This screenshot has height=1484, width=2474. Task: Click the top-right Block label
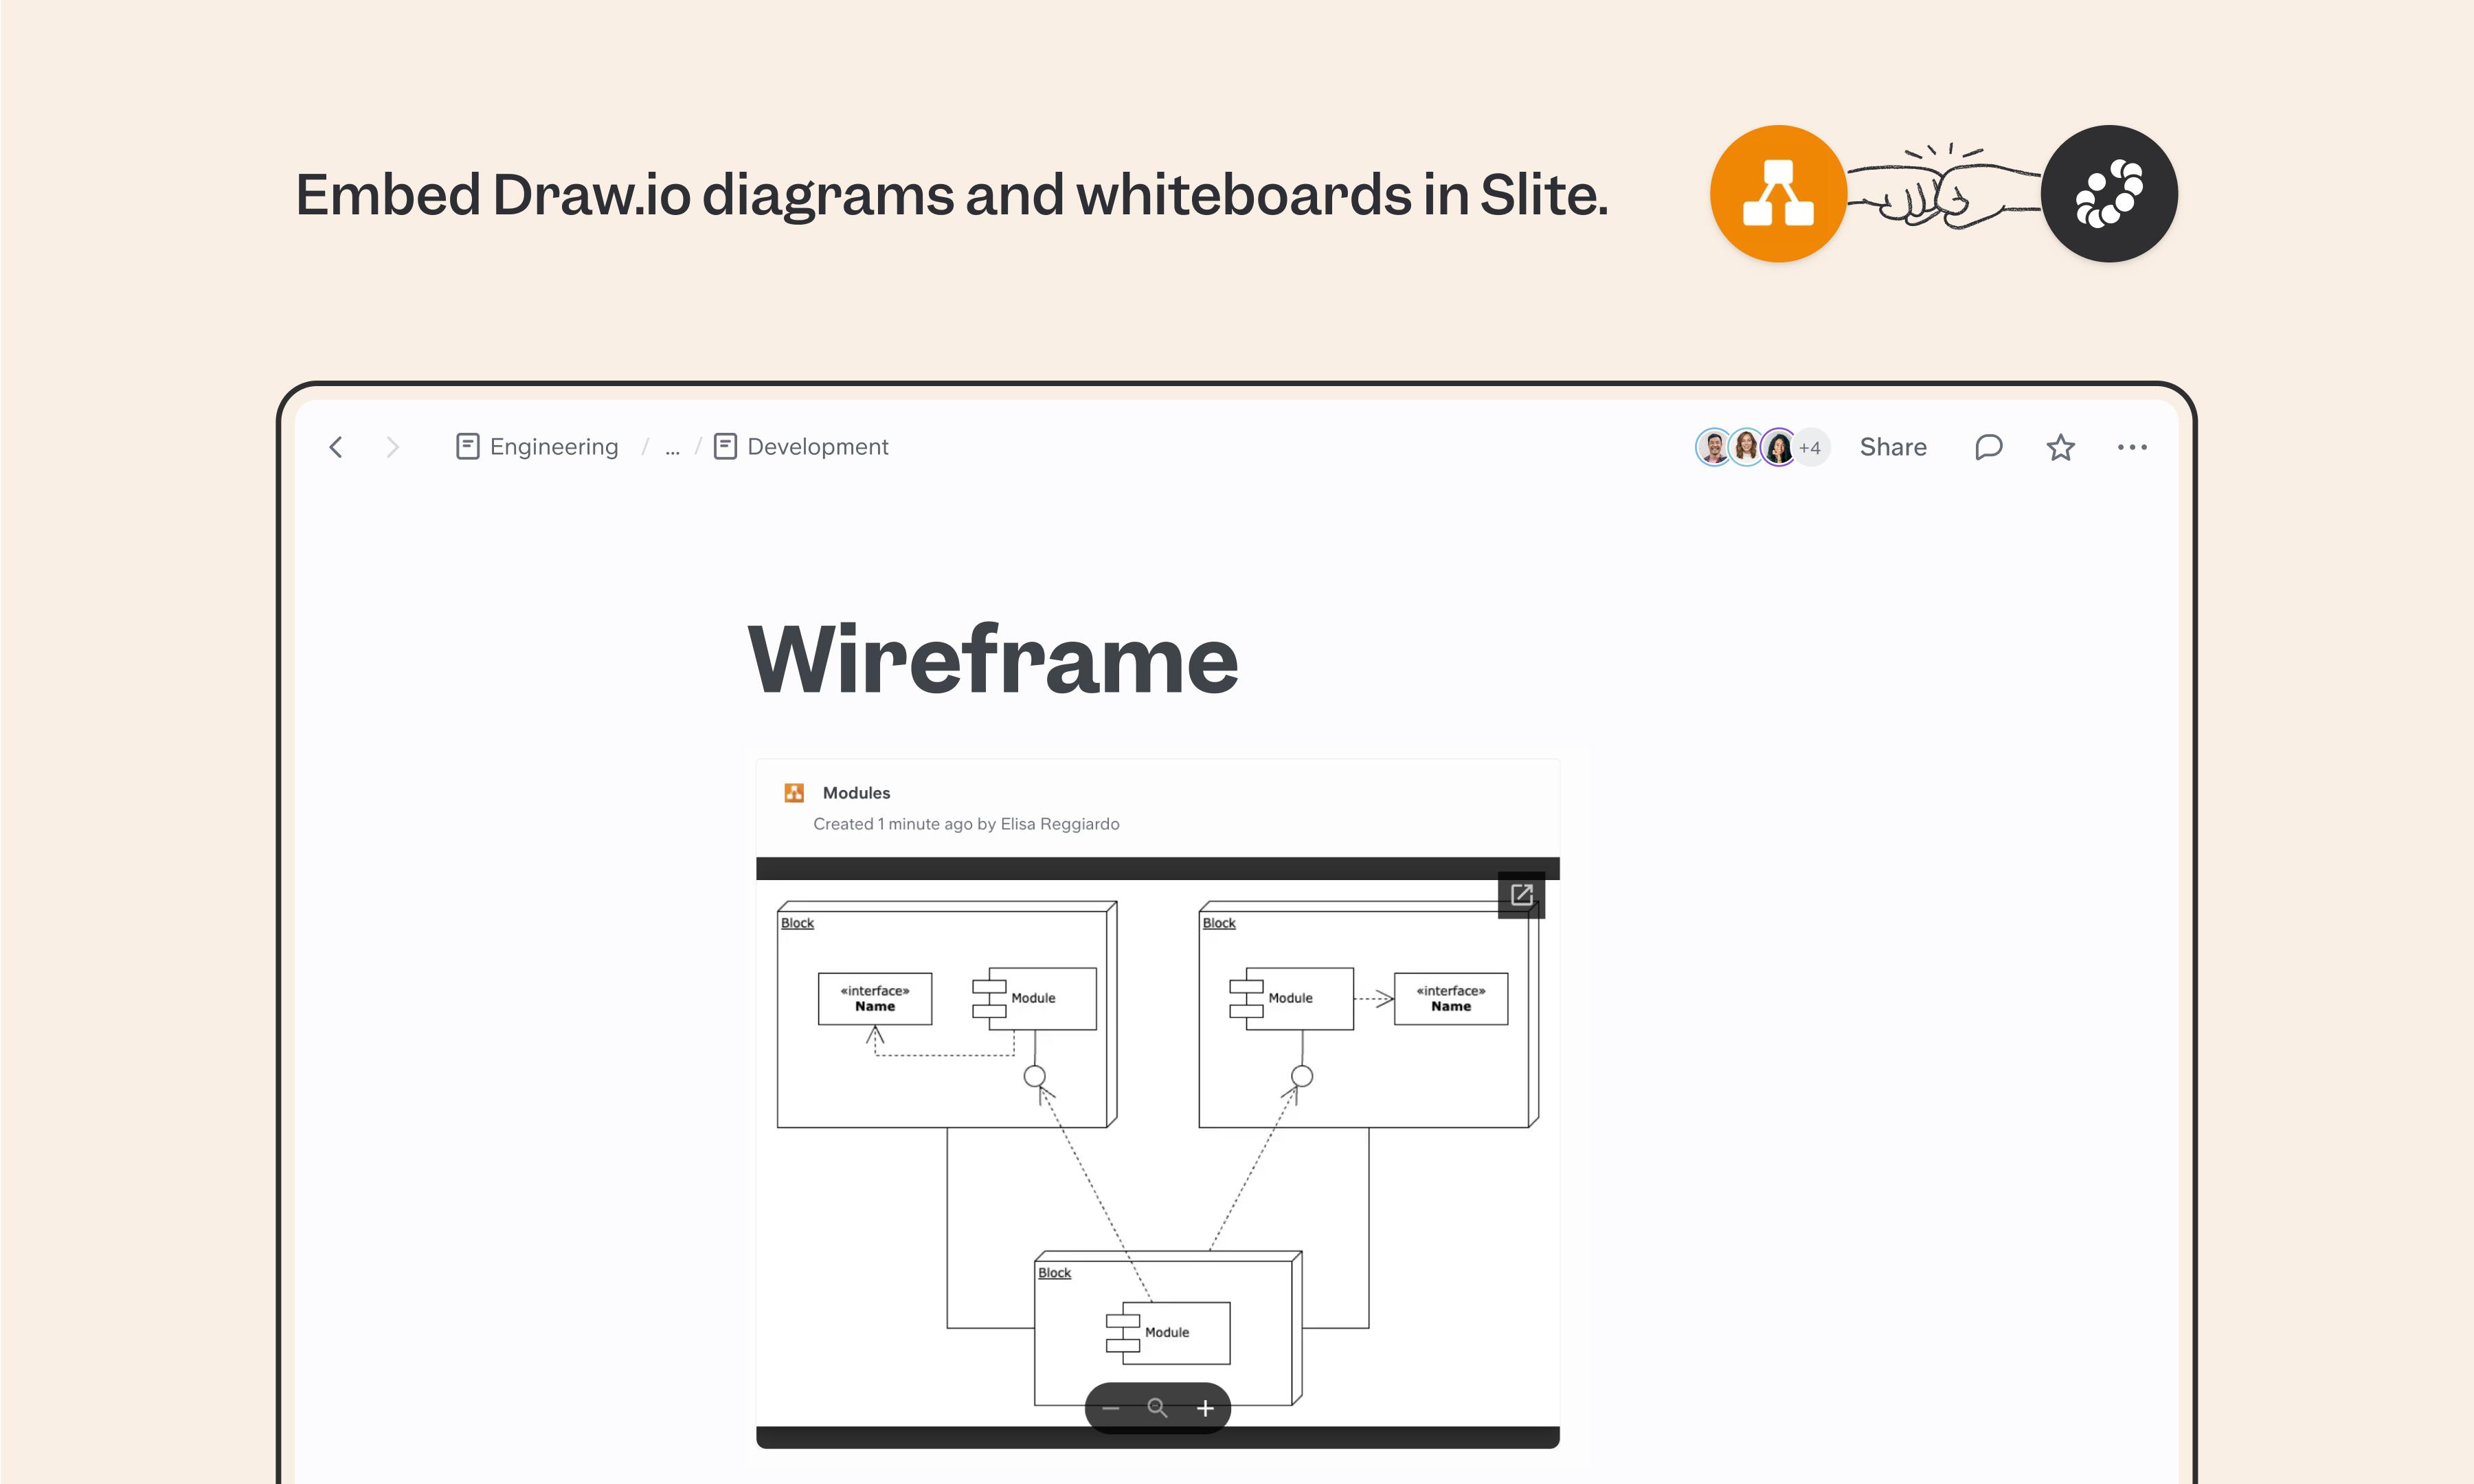click(x=1219, y=923)
